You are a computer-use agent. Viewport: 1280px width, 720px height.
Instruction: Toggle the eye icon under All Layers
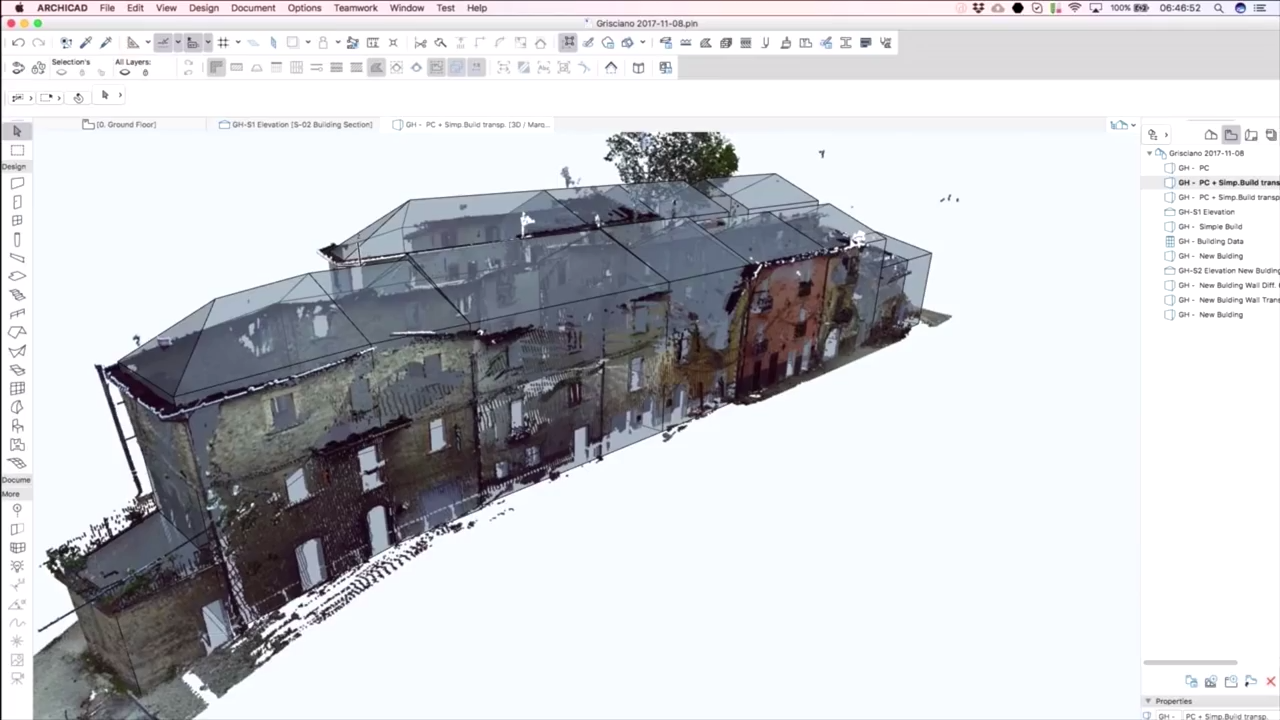click(125, 72)
